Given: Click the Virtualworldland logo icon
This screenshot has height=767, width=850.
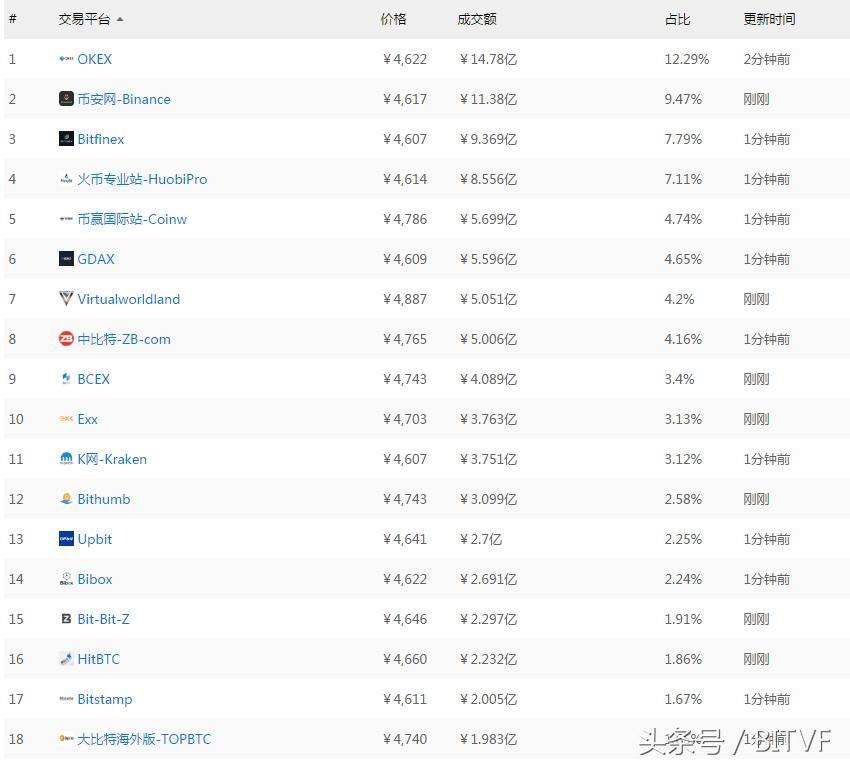Looking at the screenshot, I should click(66, 299).
